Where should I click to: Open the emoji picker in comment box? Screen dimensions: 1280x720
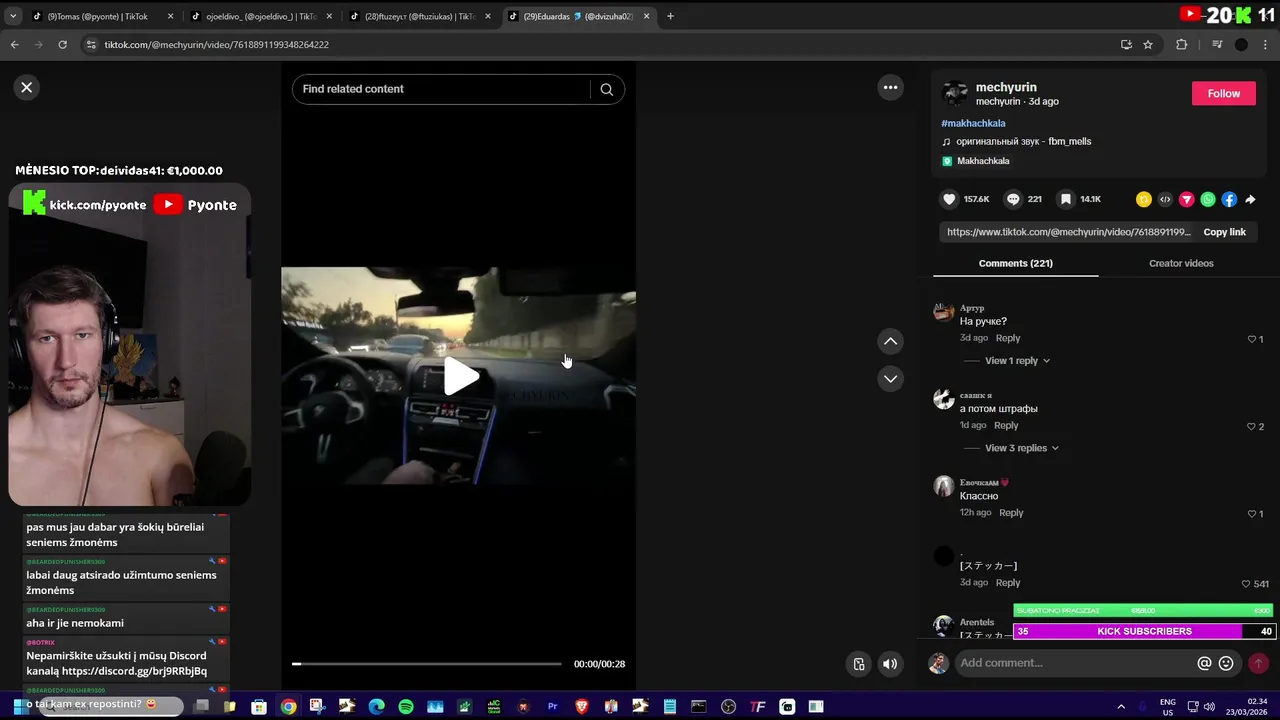point(1226,663)
